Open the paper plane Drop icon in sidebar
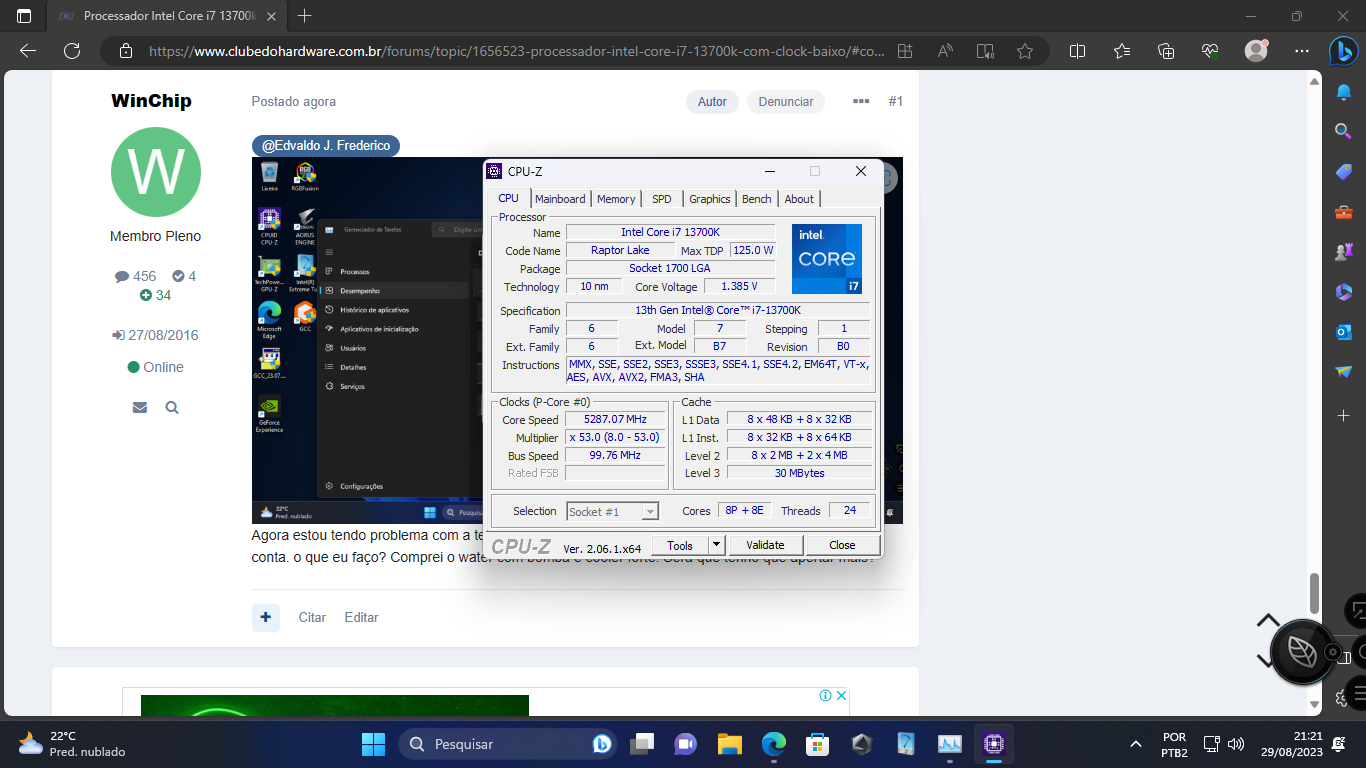The width and height of the screenshot is (1366, 768). point(1343,371)
